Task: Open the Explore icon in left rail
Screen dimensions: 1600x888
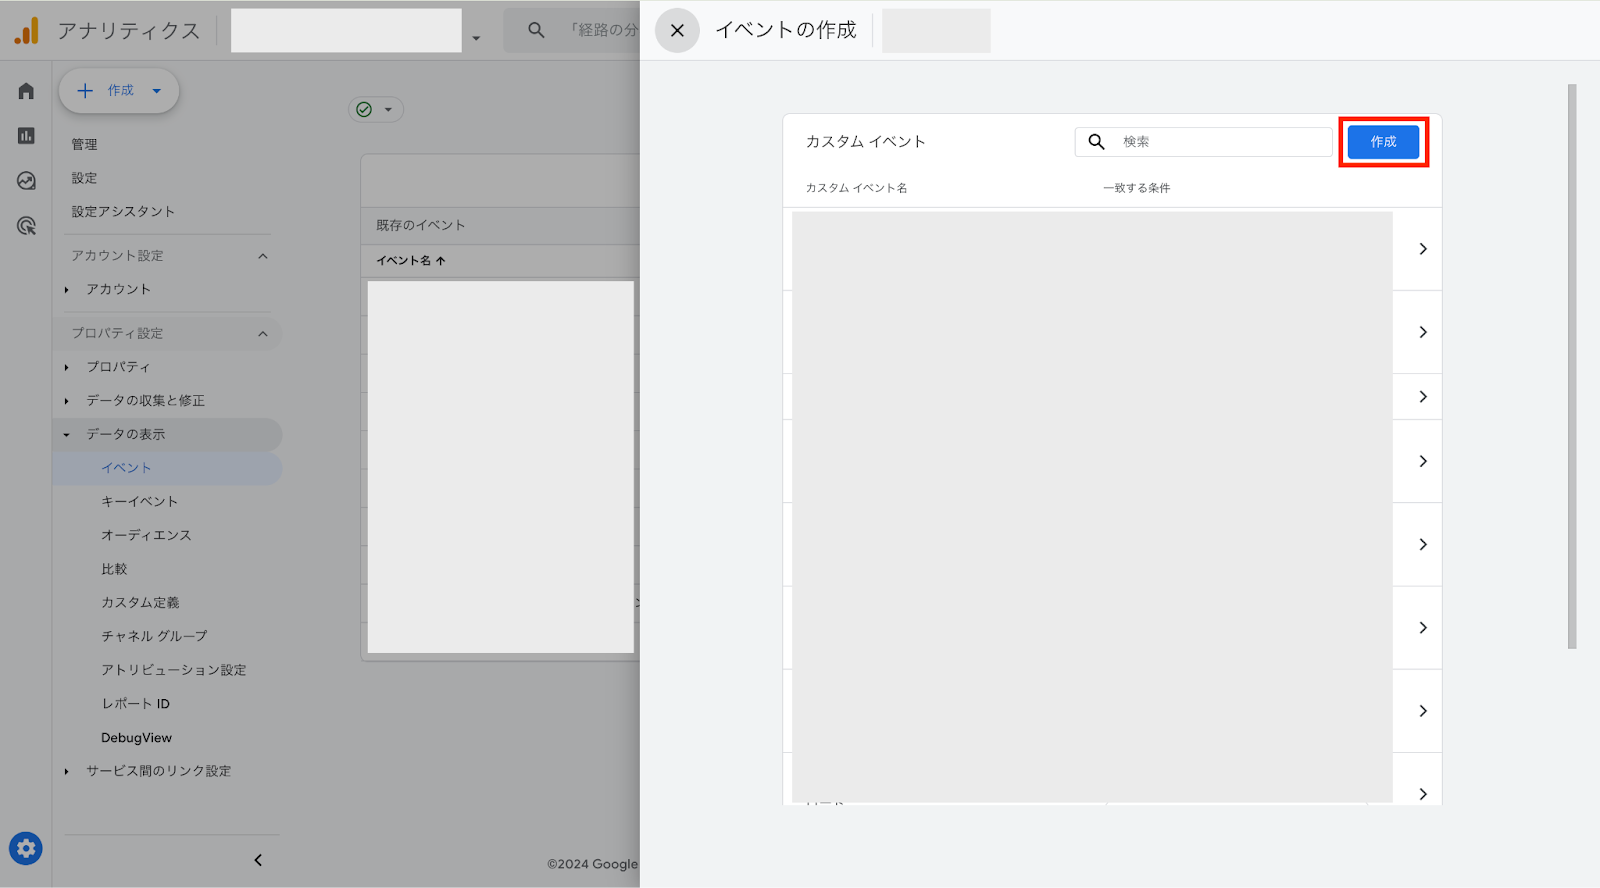Action: point(26,181)
